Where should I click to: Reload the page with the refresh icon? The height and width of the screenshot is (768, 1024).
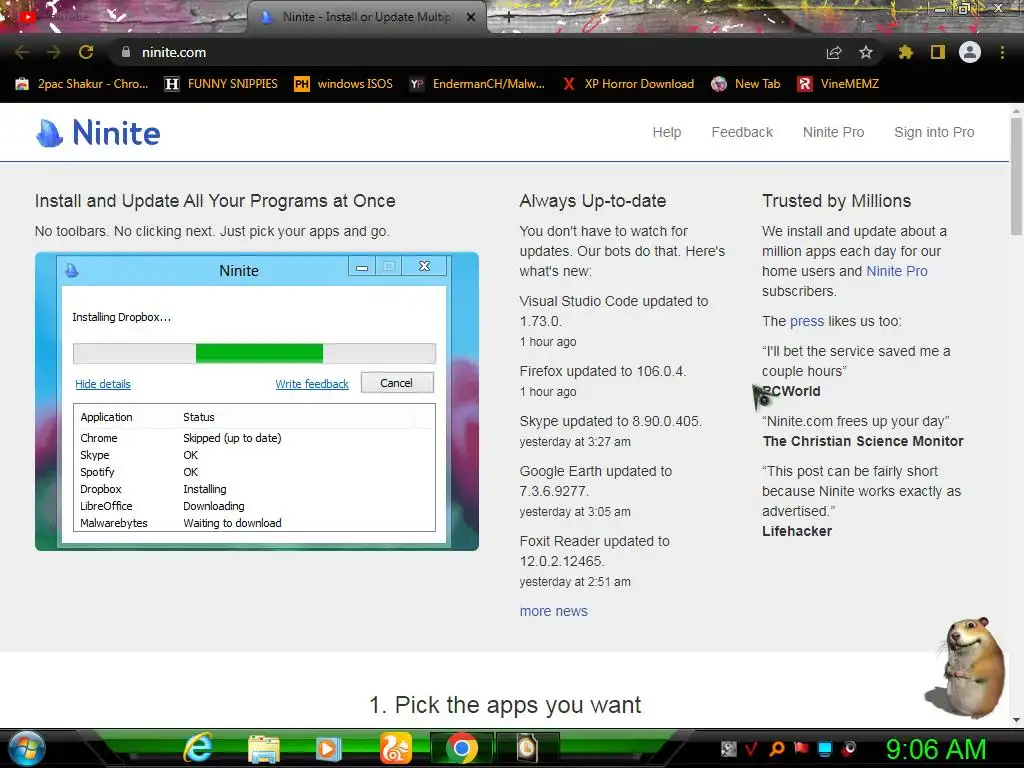pos(86,52)
